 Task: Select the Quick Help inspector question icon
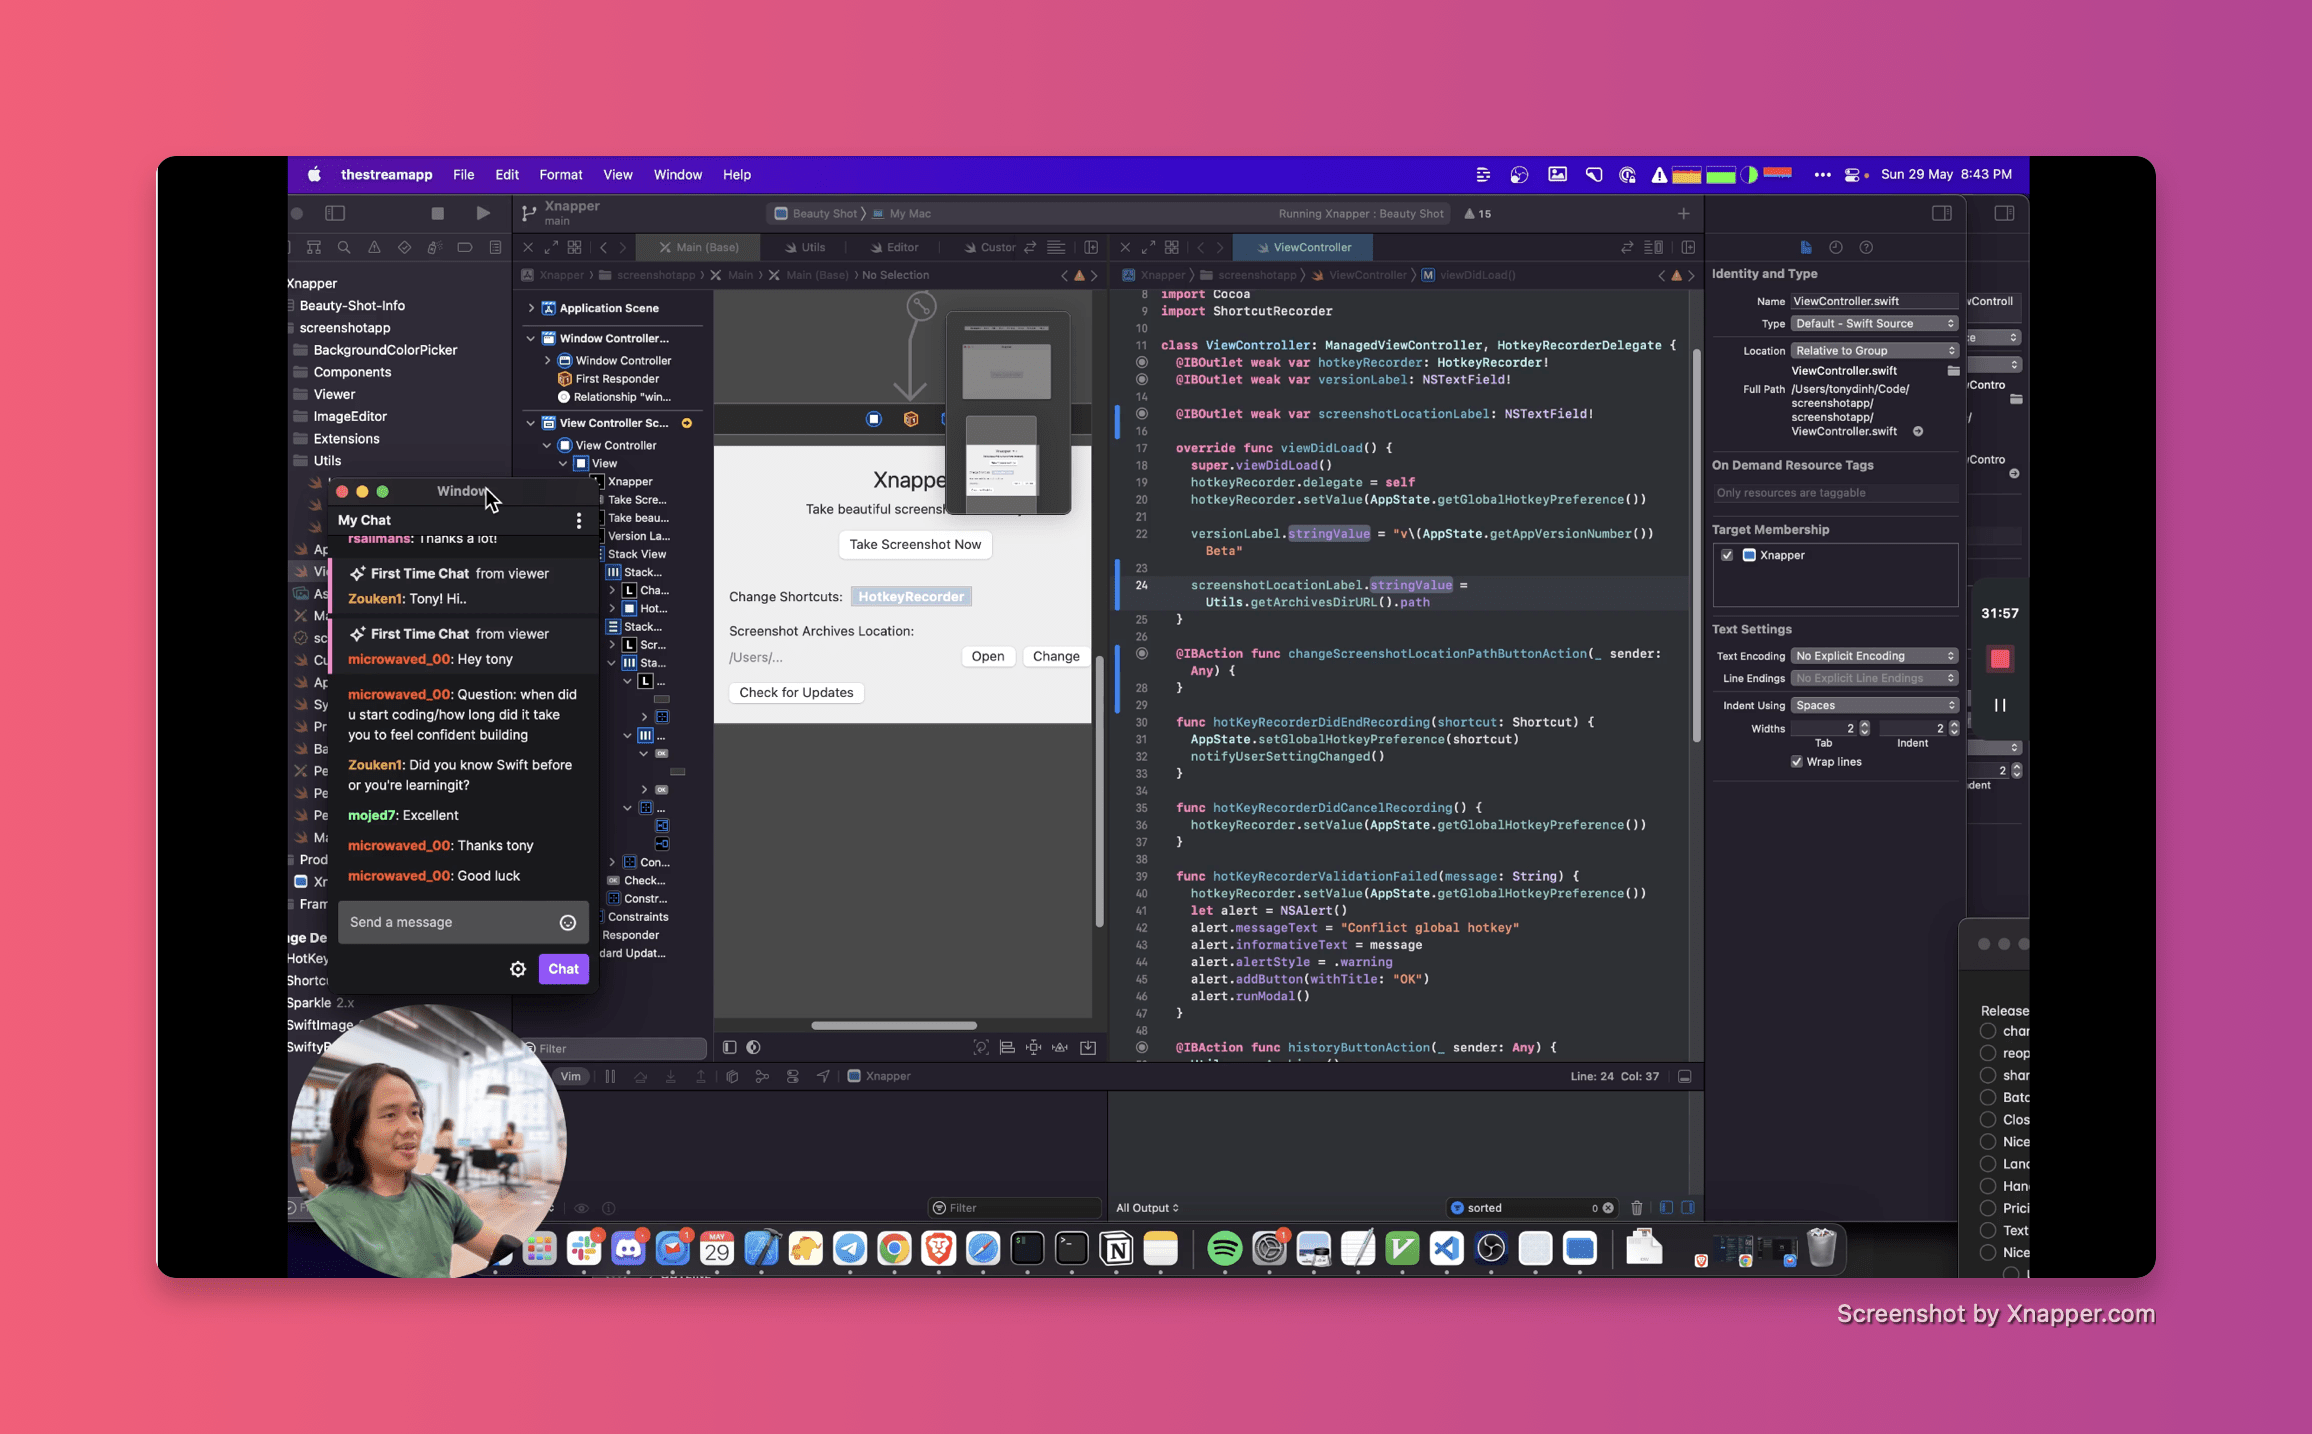[x=1866, y=247]
